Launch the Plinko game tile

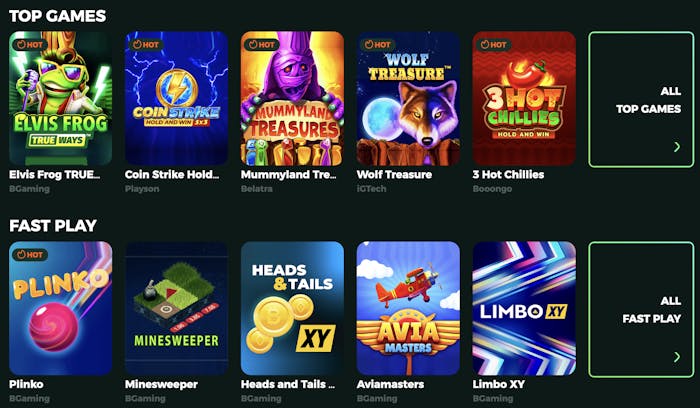pos(61,308)
